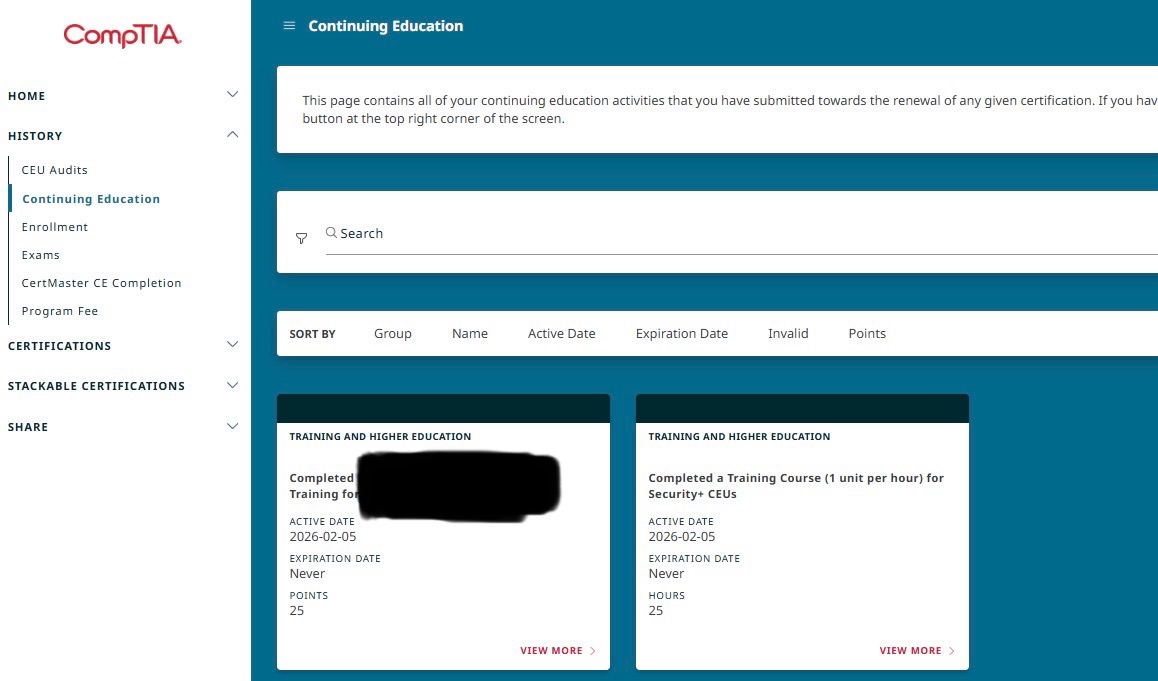Open CEU Audits in sidebar
The height and width of the screenshot is (681, 1158).
55,170
